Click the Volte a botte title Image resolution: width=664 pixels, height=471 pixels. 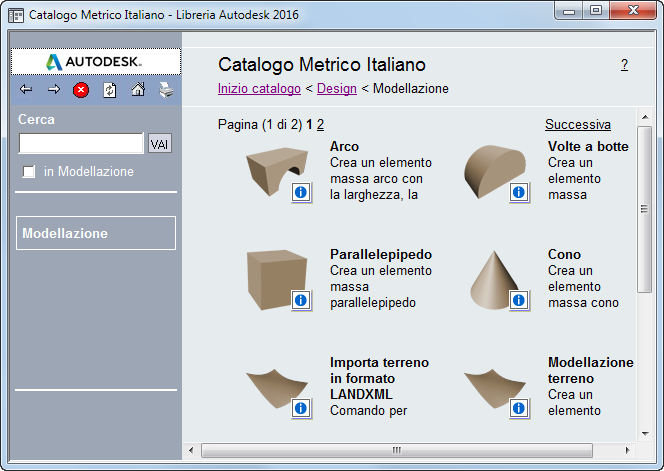tap(588, 147)
